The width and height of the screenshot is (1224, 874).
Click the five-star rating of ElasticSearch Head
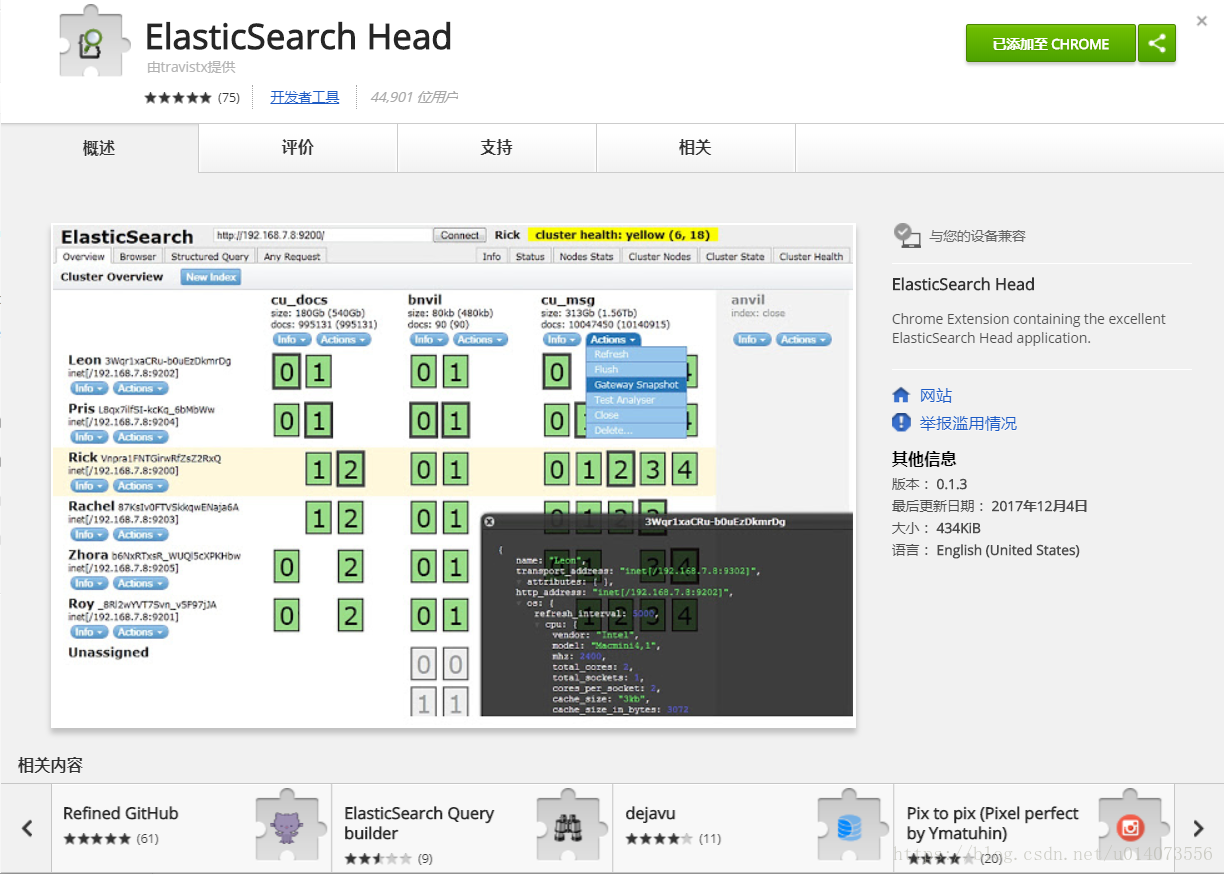(178, 97)
